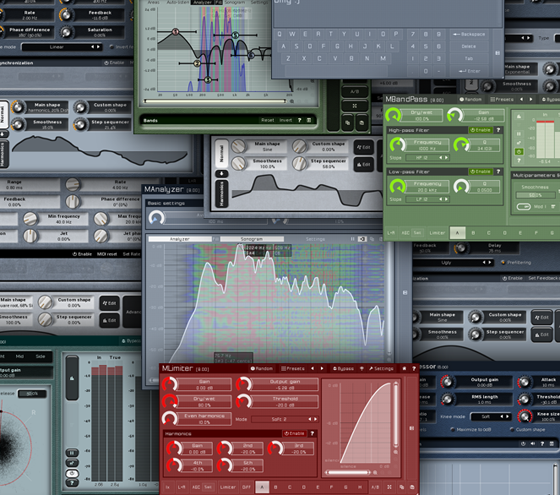This screenshot has height=495, width=560.
Task: Click the Settings tab in MAnalyzer
Action: 315,239
